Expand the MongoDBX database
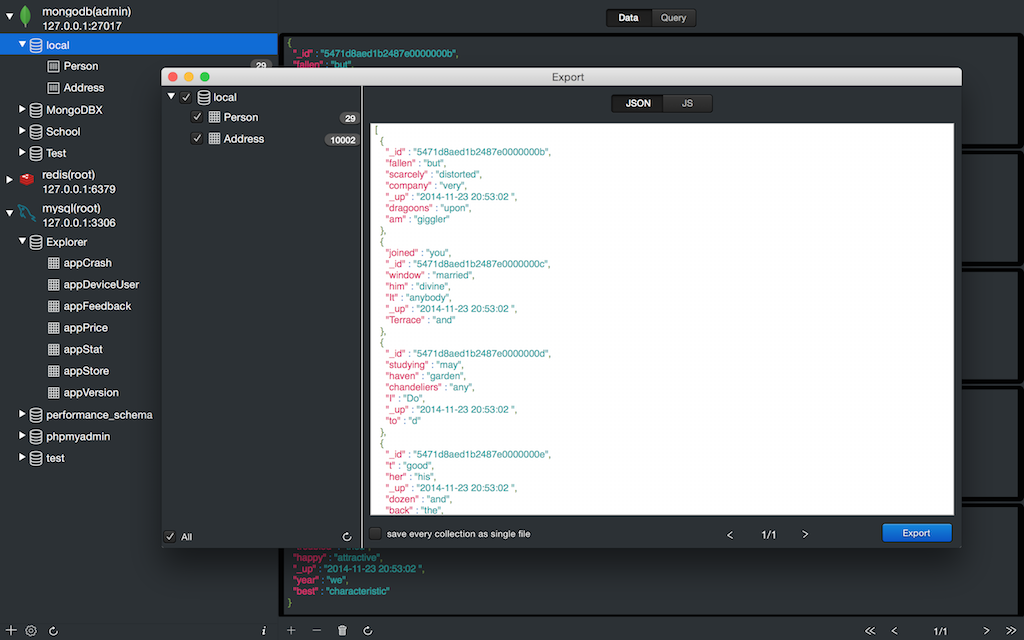This screenshot has height=640, width=1024. click(23, 109)
